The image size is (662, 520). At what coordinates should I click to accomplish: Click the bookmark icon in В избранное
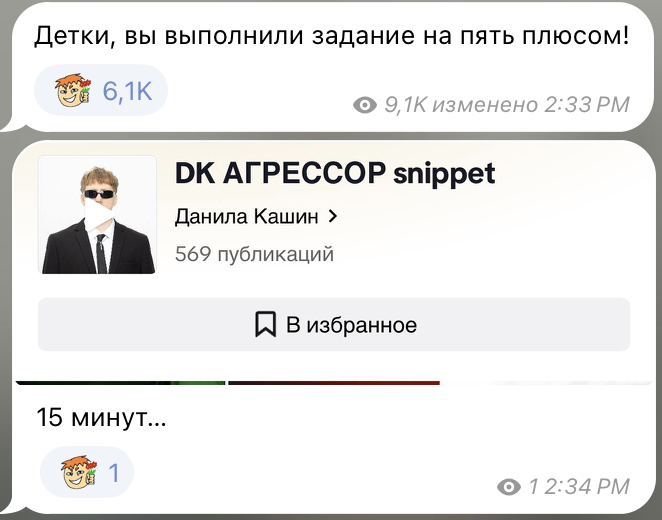coord(266,324)
